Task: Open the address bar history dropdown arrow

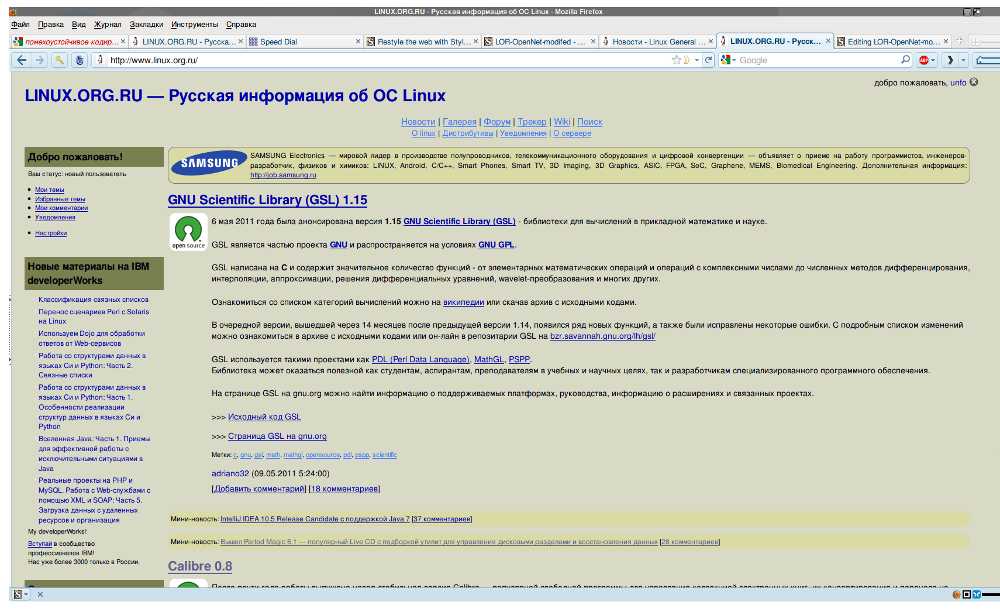Action: click(696, 60)
